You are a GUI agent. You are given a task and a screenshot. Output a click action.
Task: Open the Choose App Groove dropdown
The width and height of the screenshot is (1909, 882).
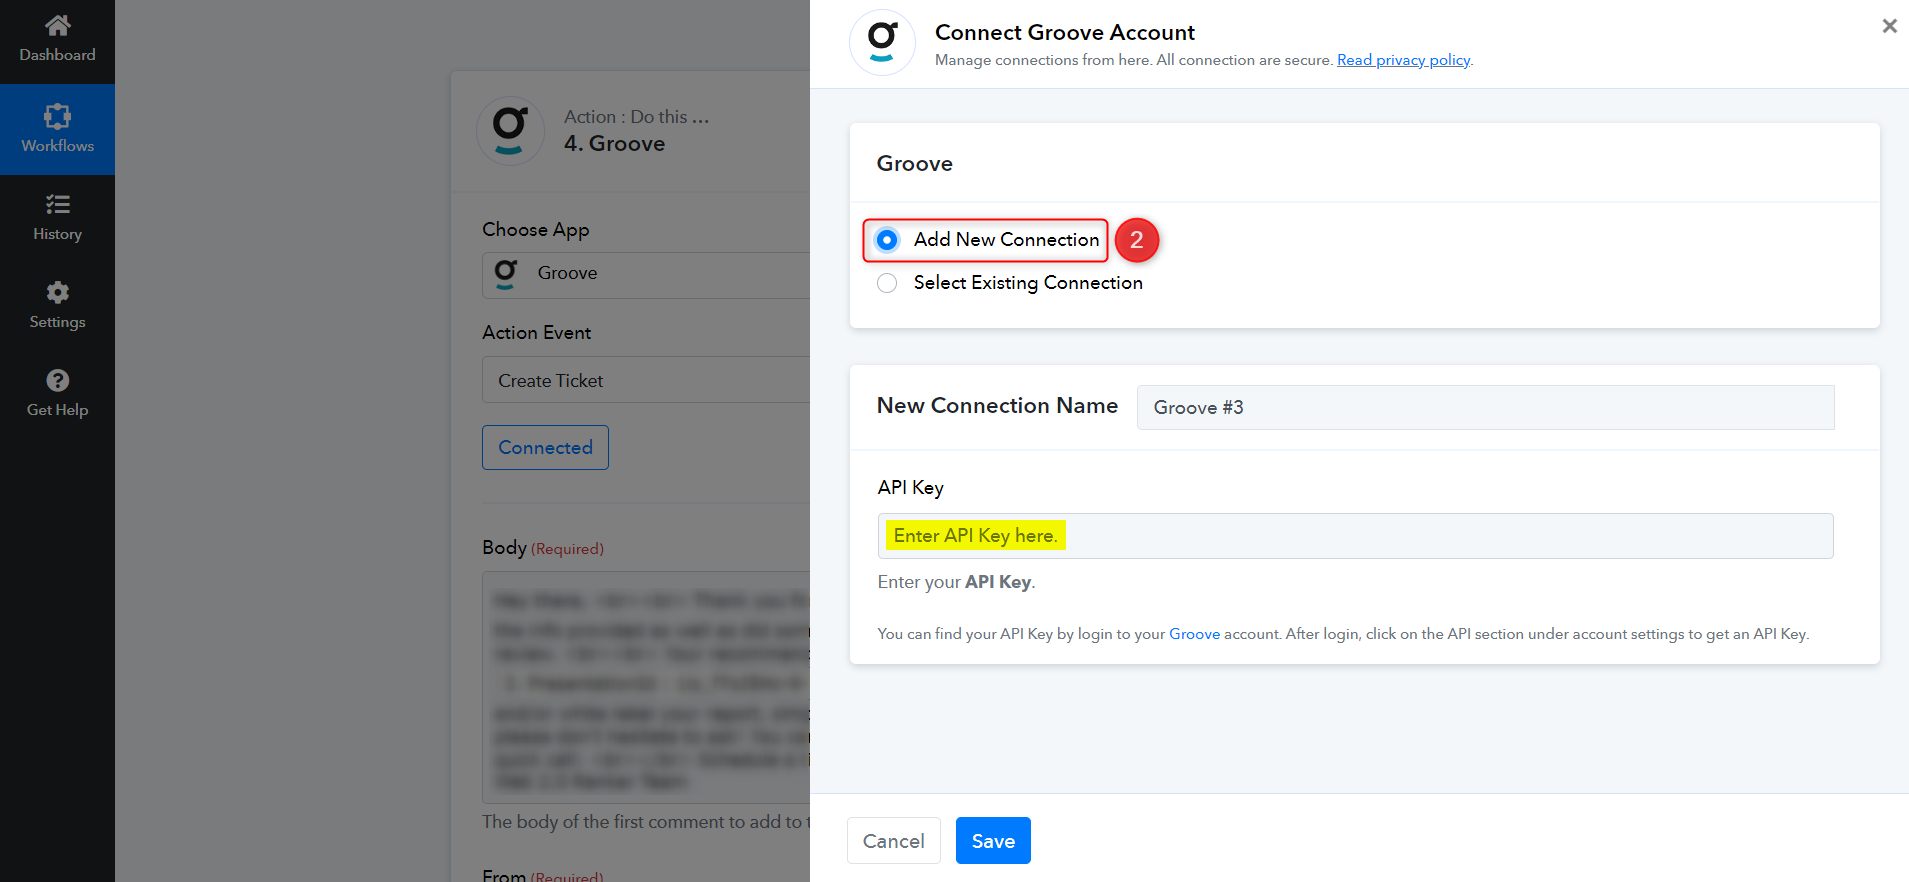(x=646, y=275)
